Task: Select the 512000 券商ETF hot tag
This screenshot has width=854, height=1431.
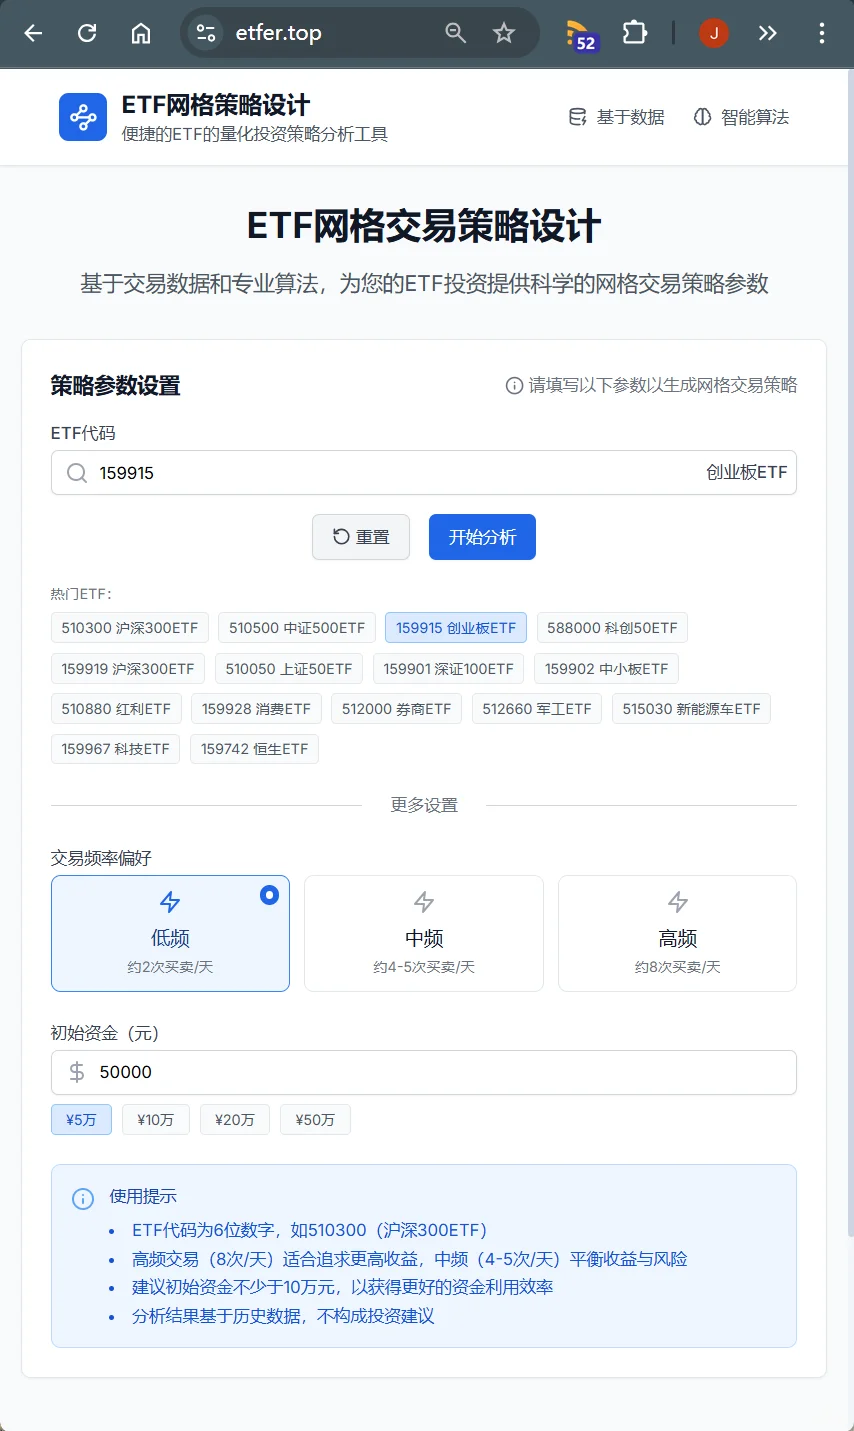Action: tap(396, 708)
